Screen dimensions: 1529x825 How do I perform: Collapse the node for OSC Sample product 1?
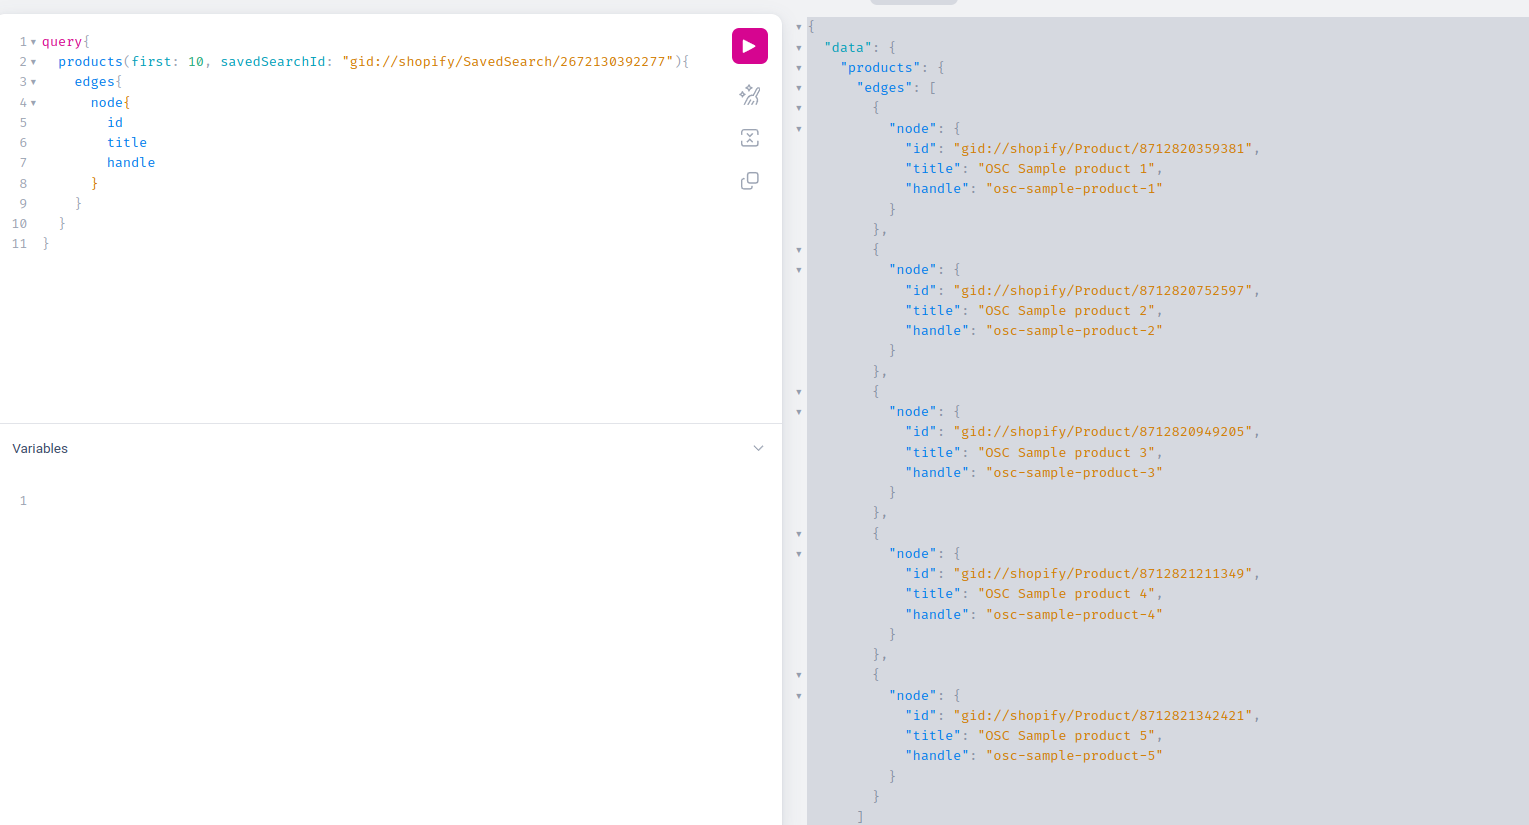tap(798, 129)
